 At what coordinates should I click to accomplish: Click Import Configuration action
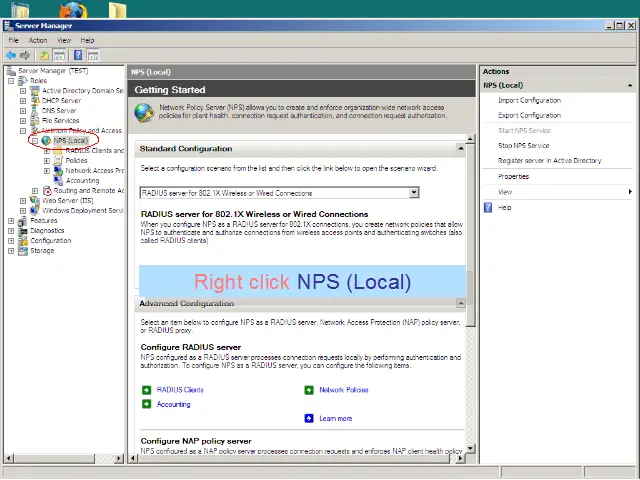click(529, 100)
